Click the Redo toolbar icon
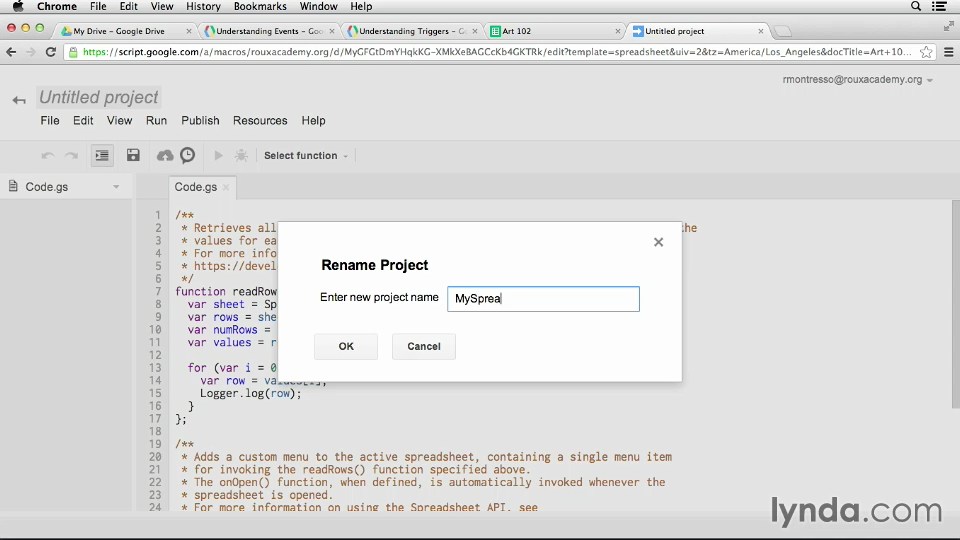Viewport: 960px width, 540px height. tap(72, 156)
